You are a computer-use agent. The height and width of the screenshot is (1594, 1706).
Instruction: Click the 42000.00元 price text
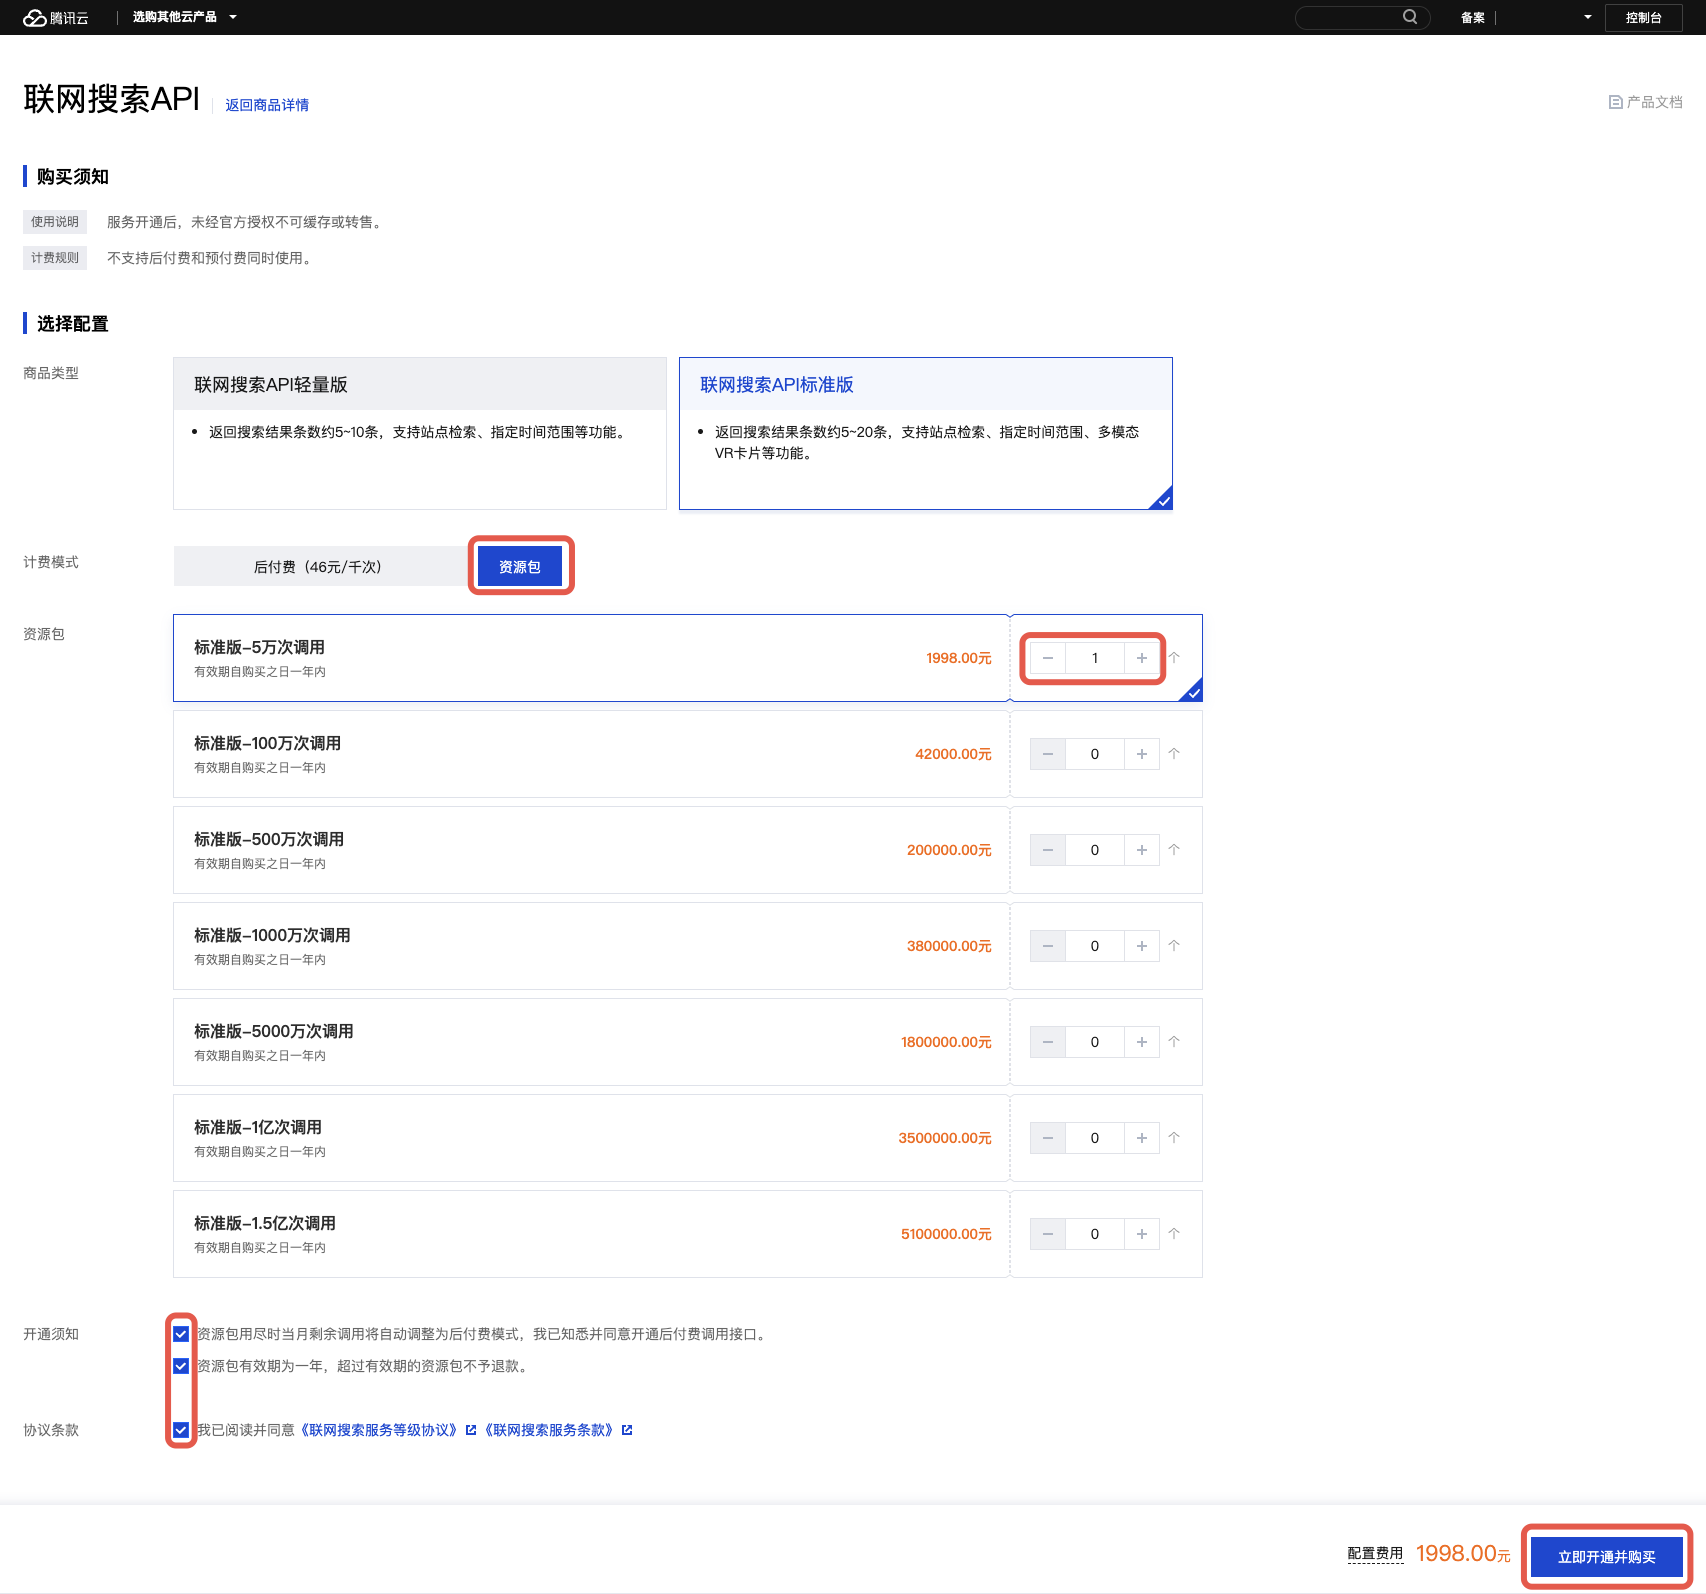(x=953, y=754)
